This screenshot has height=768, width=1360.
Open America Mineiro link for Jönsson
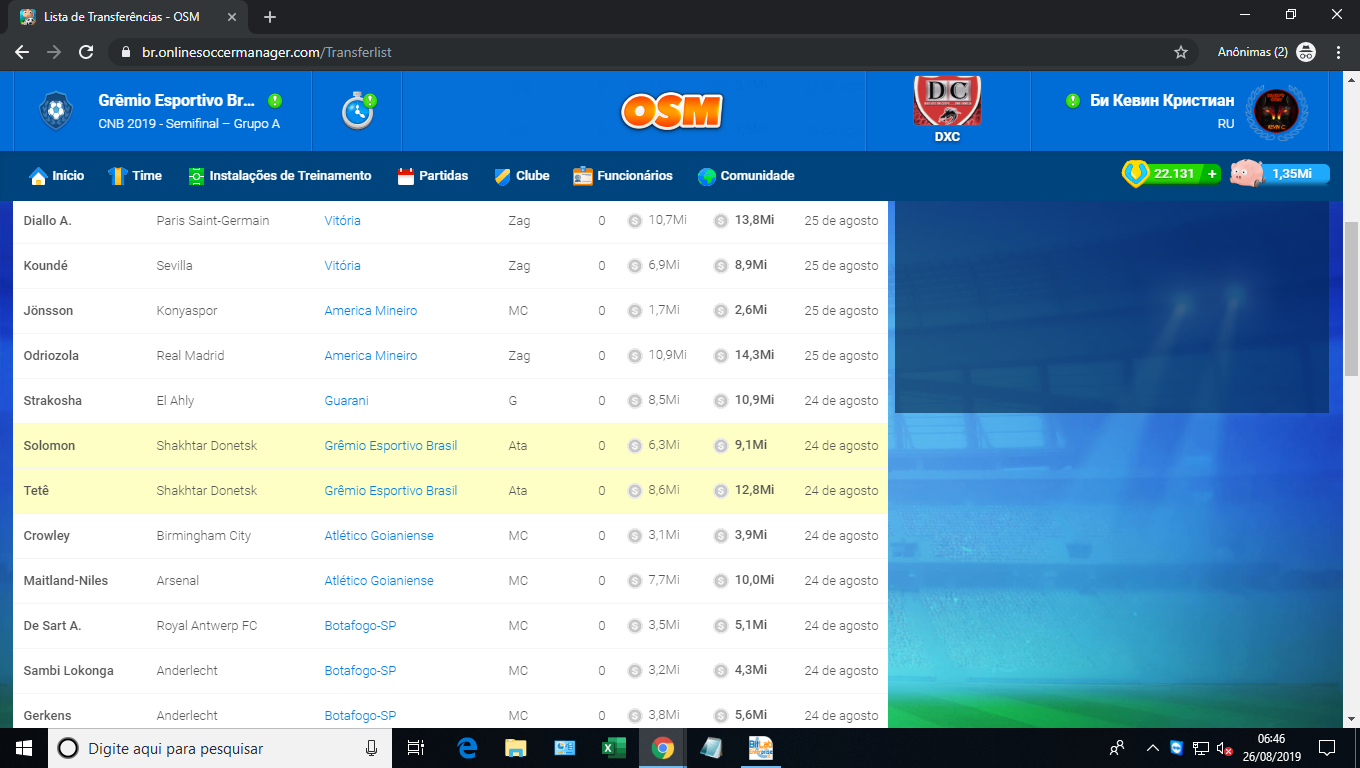click(371, 310)
